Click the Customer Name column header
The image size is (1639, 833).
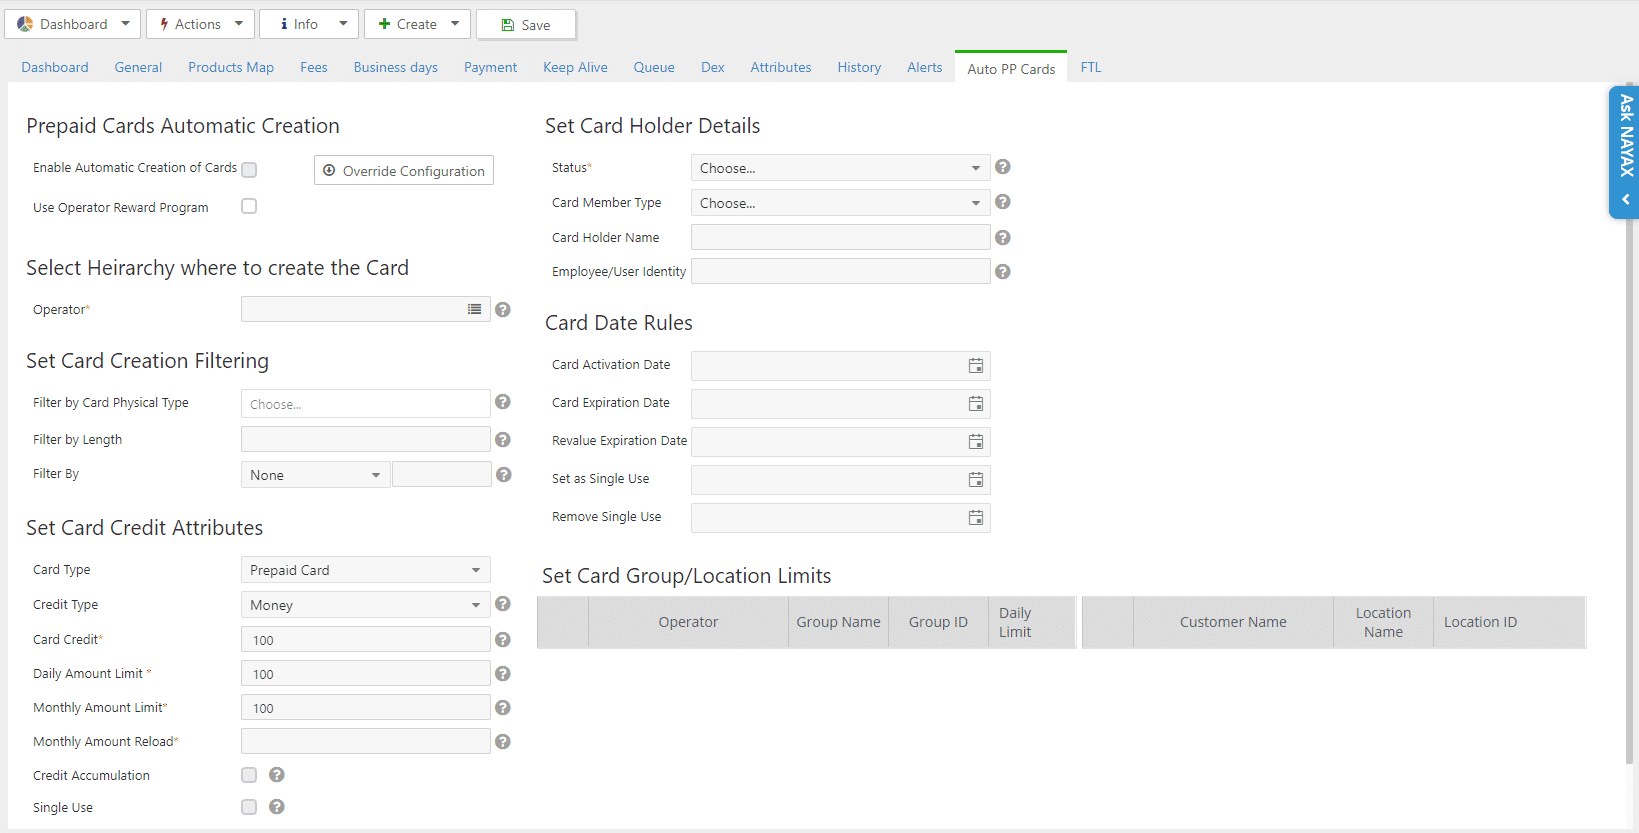coord(1233,622)
